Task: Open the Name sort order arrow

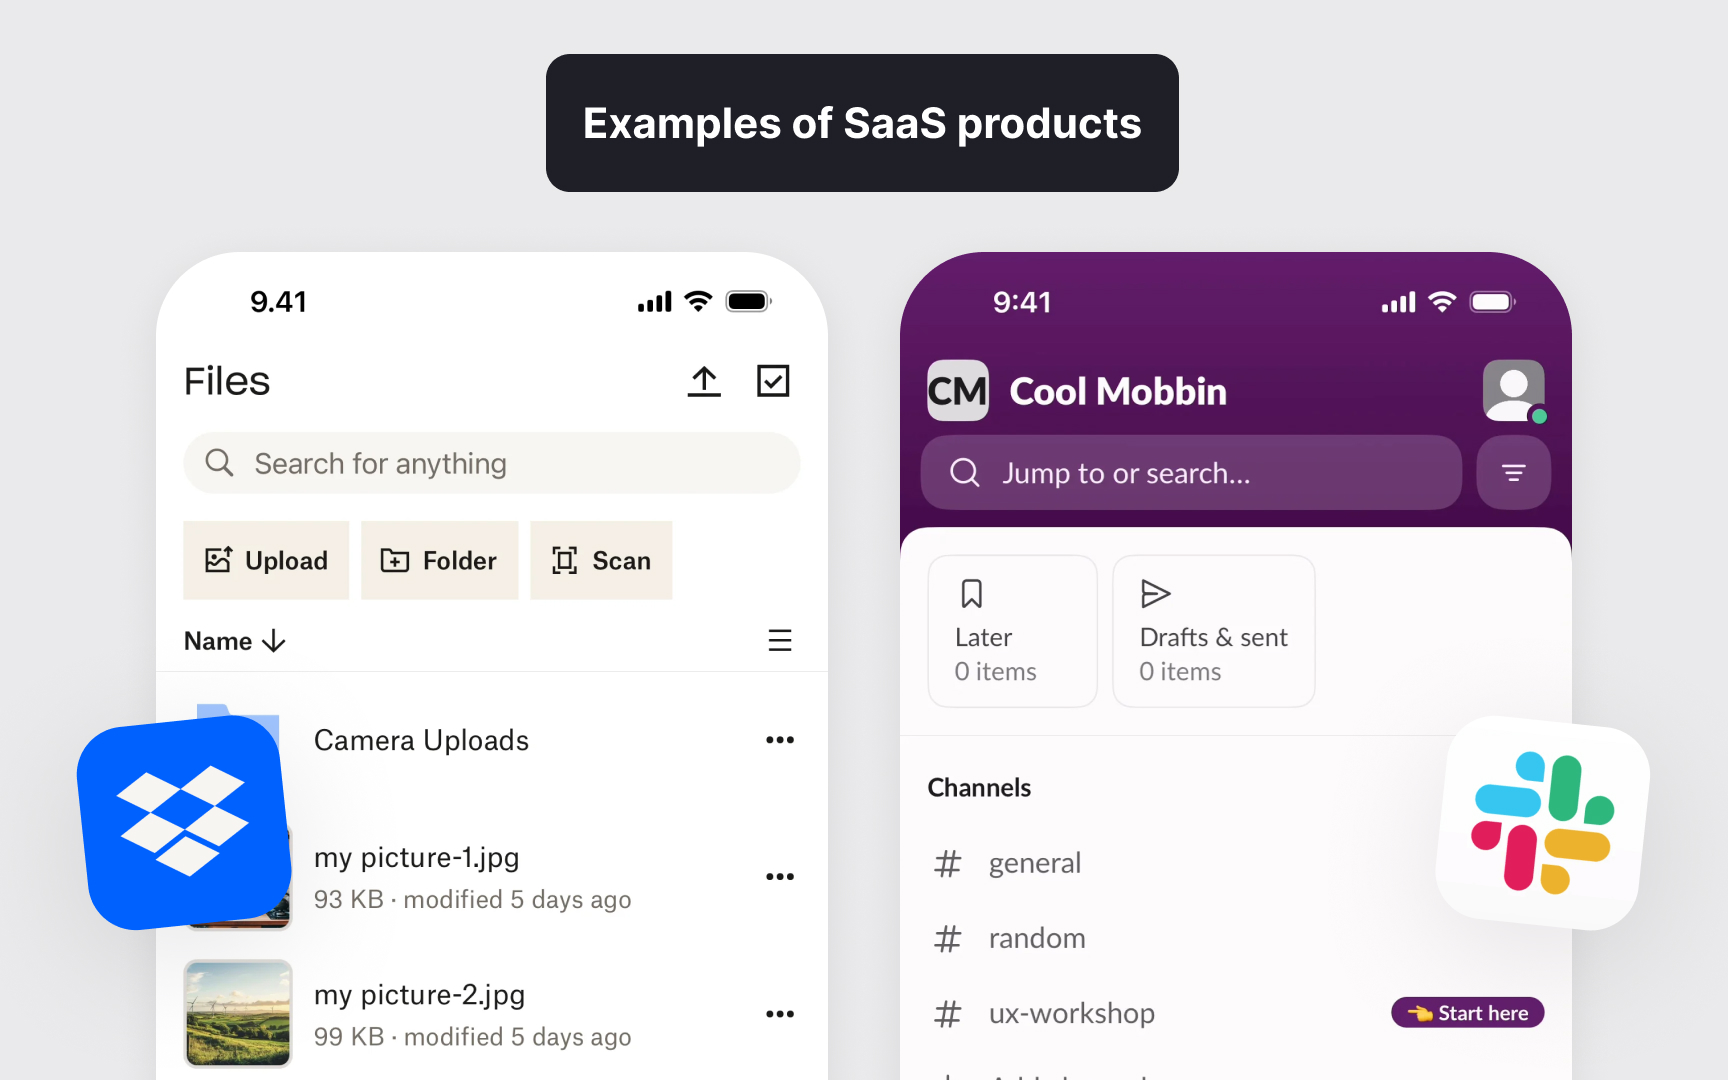Action: click(274, 641)
